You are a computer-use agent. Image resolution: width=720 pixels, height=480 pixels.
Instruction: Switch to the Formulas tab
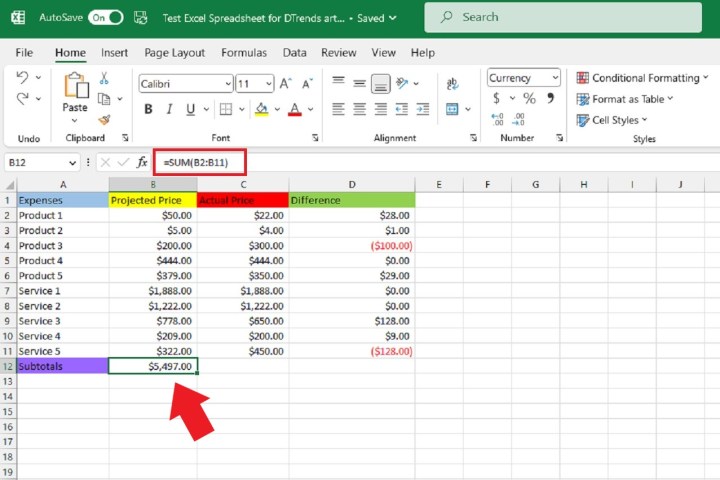click(243, 53)
